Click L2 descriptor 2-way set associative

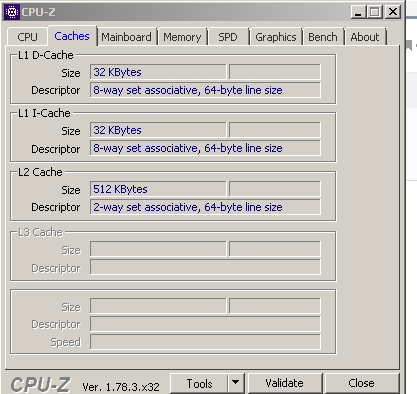205,207
